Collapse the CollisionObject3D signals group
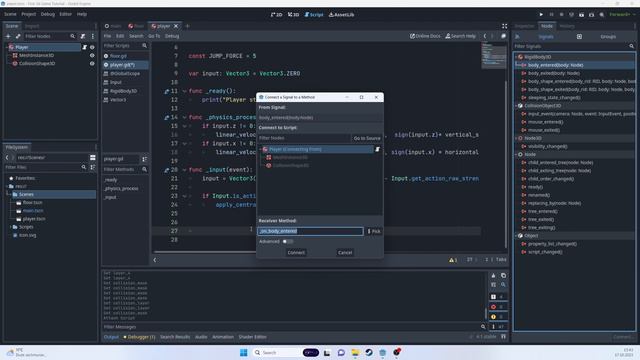The width and height of the screenshot is (640, 360). click(516, 106)
